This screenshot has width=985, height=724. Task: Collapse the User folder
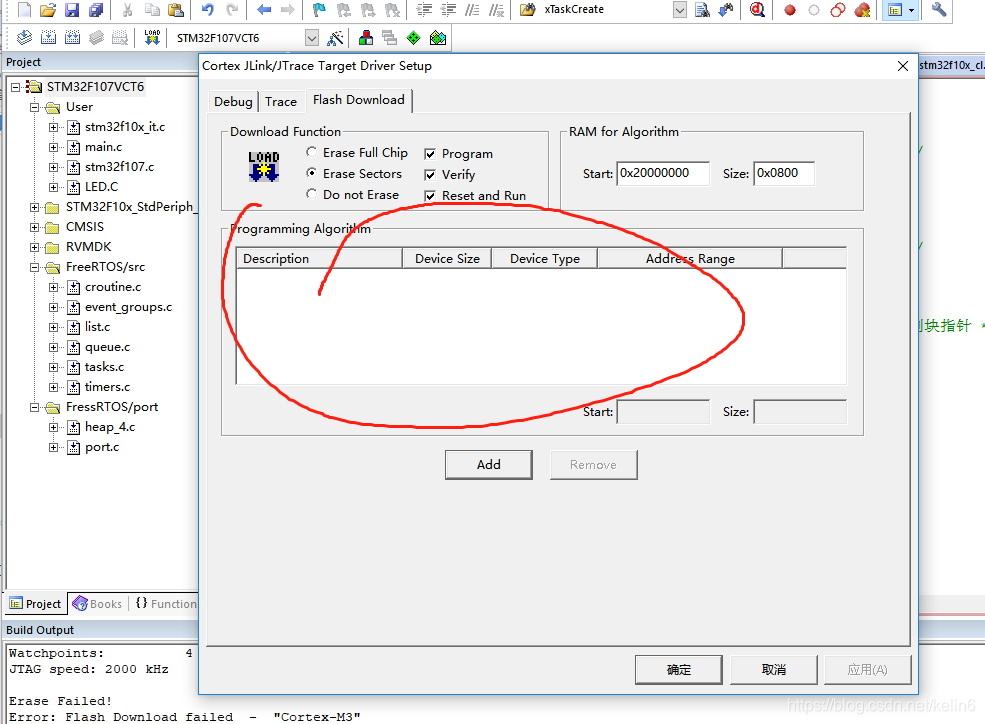(35, 107)
